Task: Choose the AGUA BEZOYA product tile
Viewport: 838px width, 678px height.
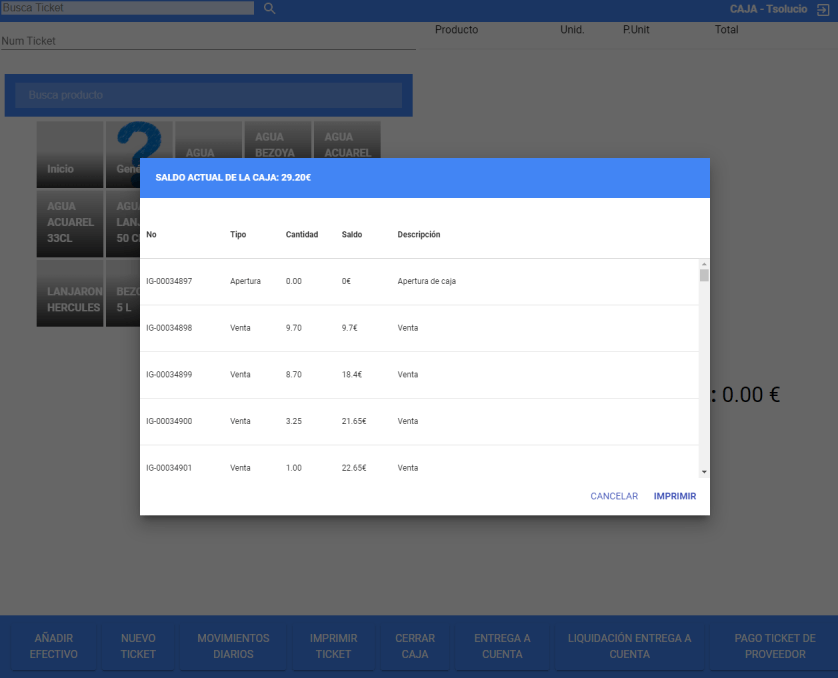Action: click(x=277, y=140)
